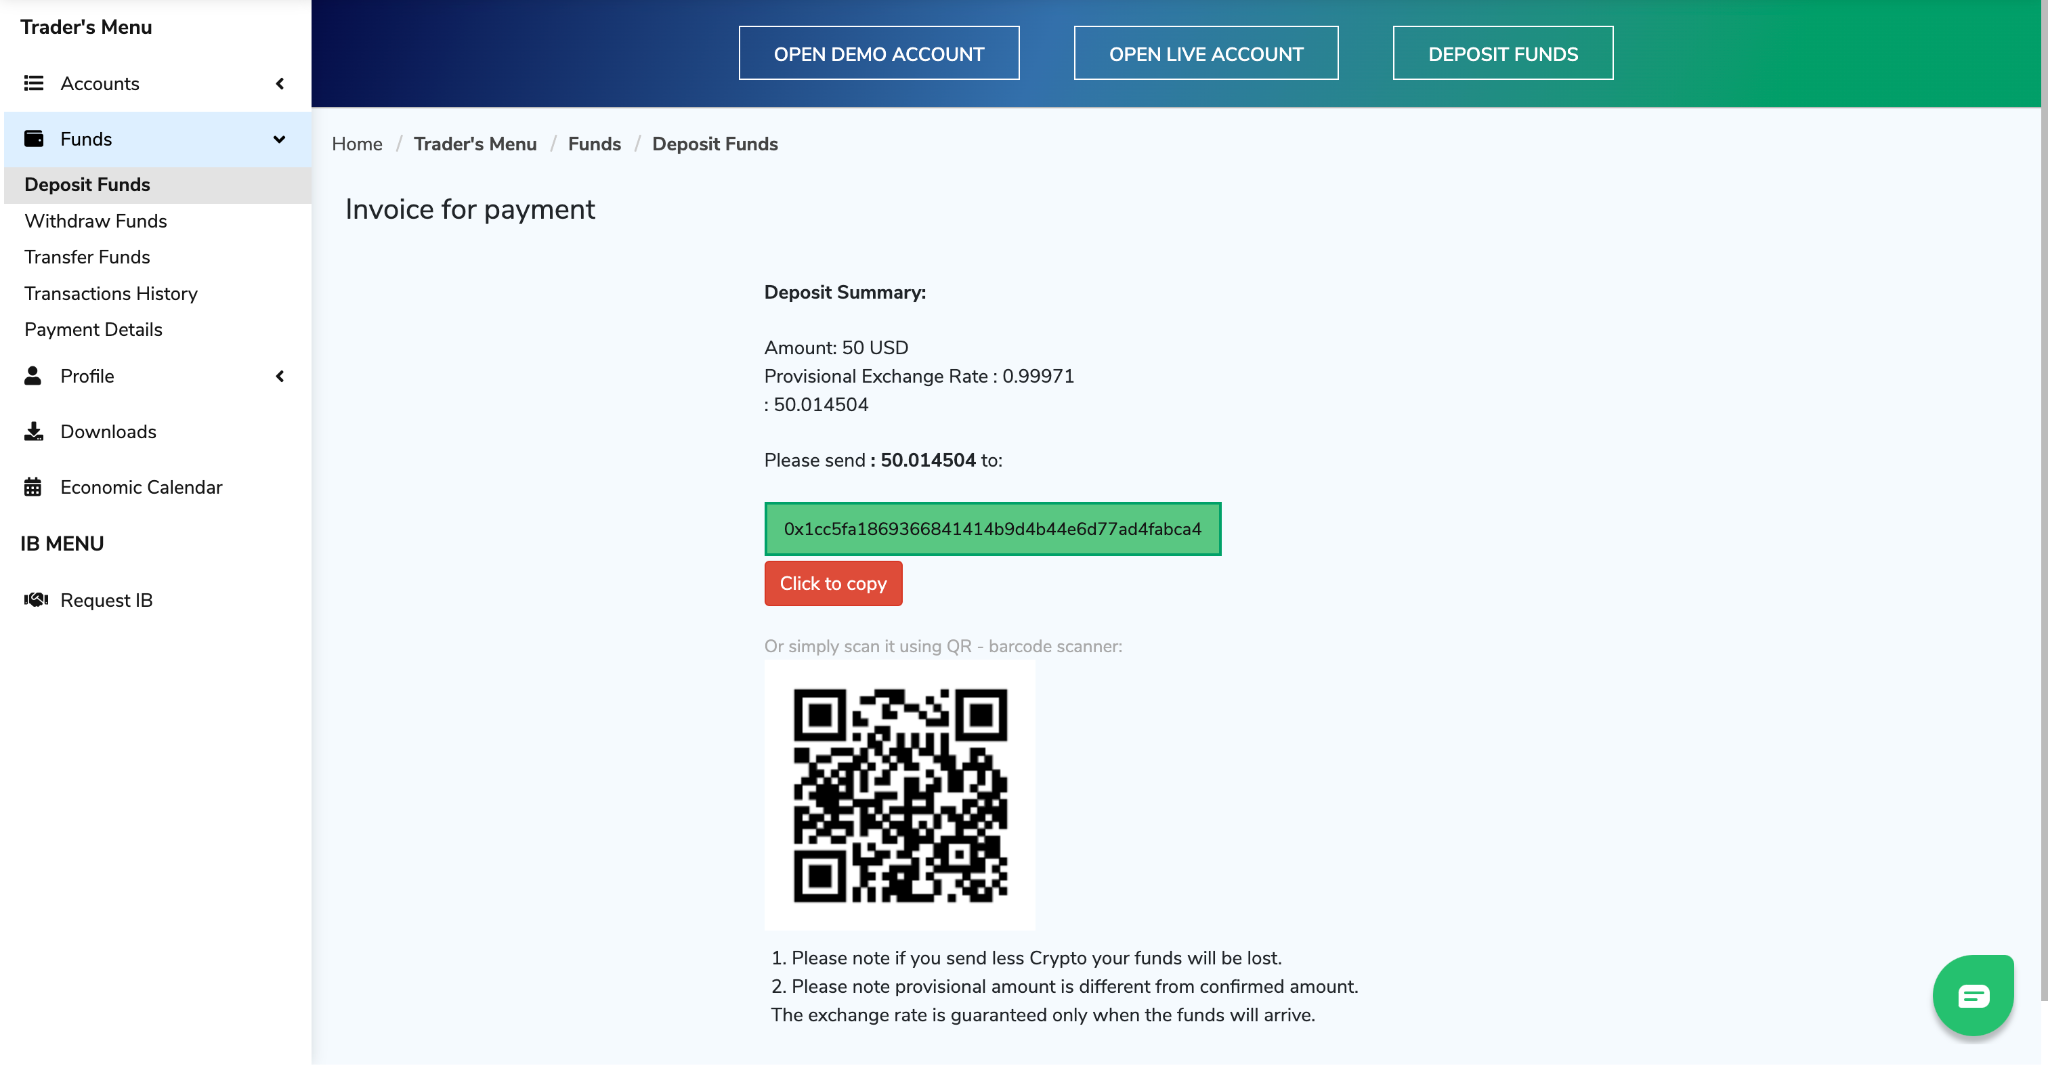Screen dimensions: 2048x1065
Task: Click the exchange rate guarantee sentence
Action: pos(1043,1015)
